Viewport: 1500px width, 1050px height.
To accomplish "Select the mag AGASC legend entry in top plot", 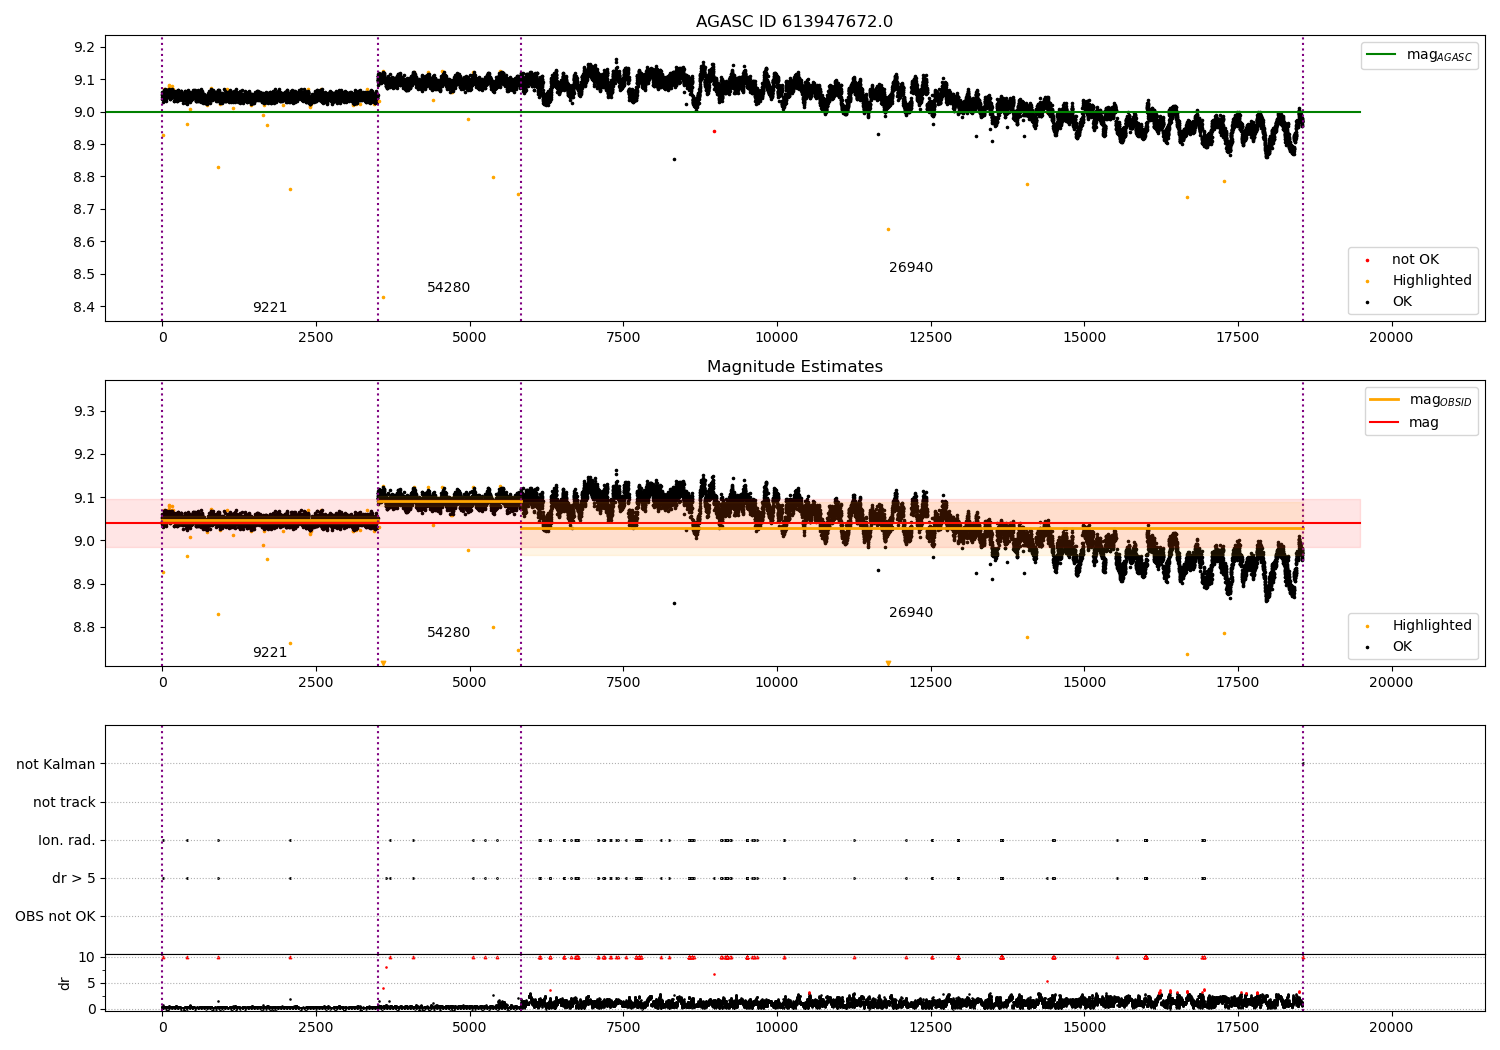I will tap(1419, 55).
